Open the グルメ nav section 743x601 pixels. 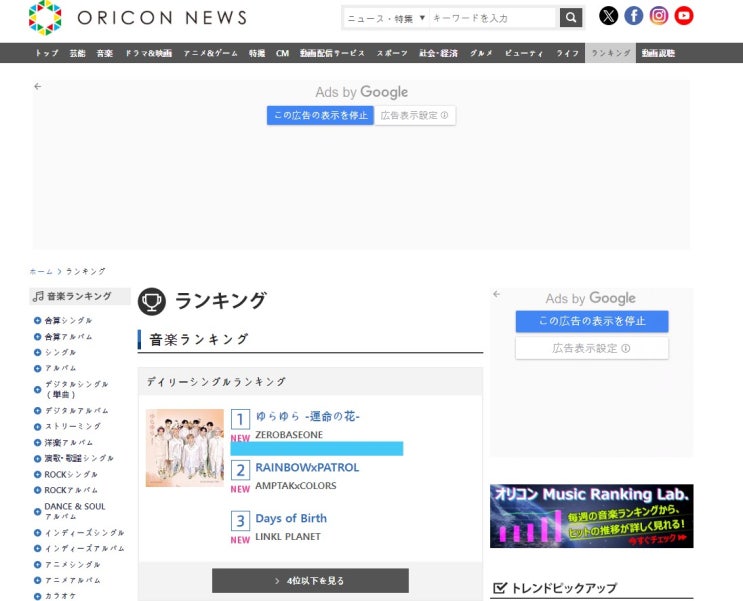pyautogui.click(x=481, y=53)
